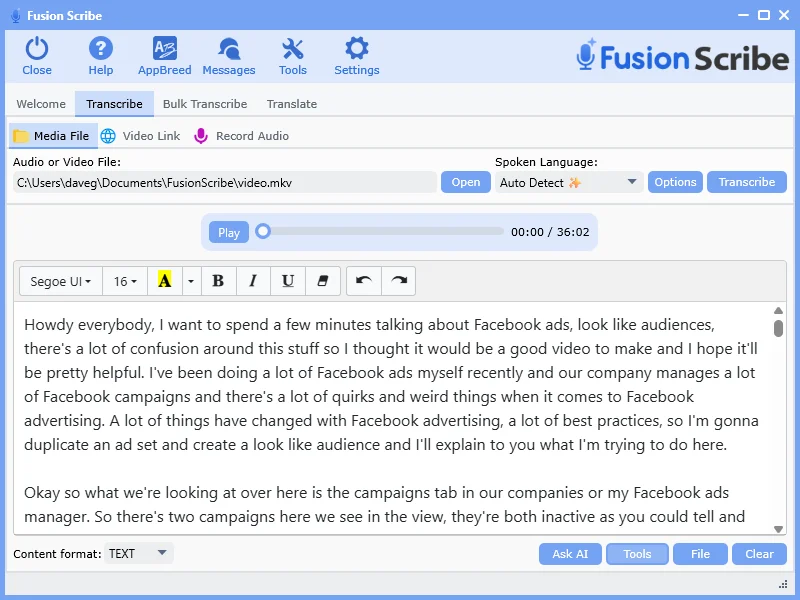The width and height of the screenshot is (800, 600).
Task: Toggle underline formatting
Action: 288,281
